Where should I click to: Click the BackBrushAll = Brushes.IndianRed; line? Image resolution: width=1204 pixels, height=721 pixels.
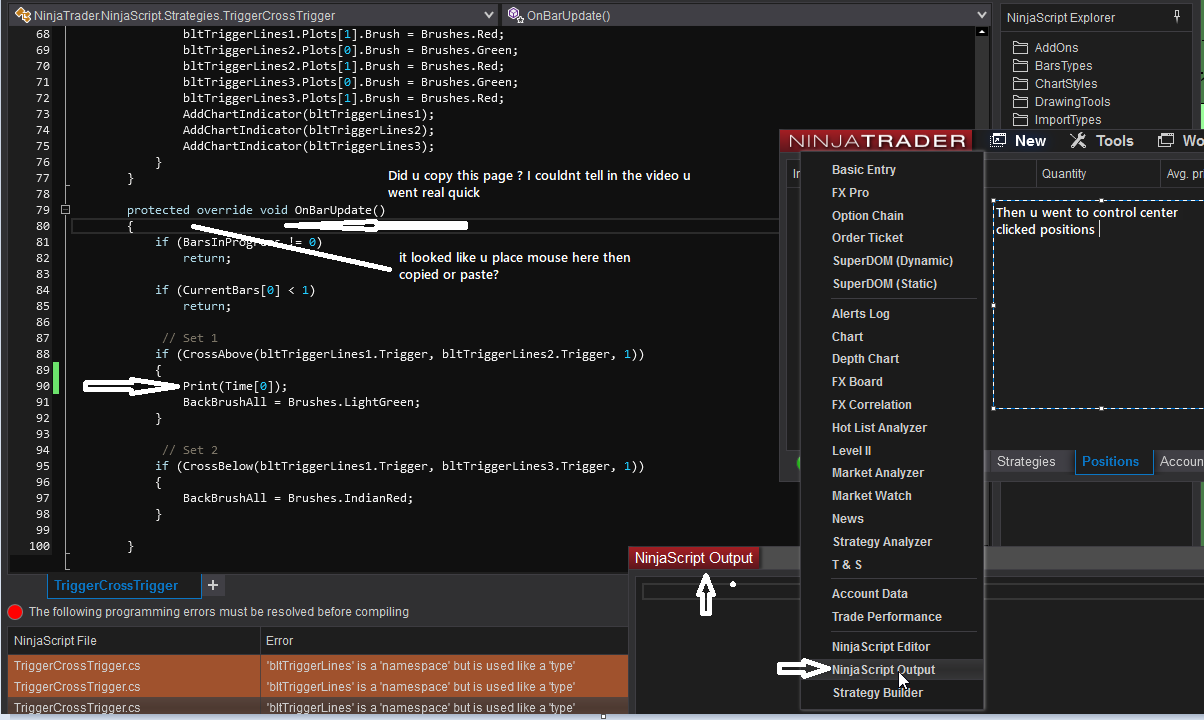coord(297,498)
